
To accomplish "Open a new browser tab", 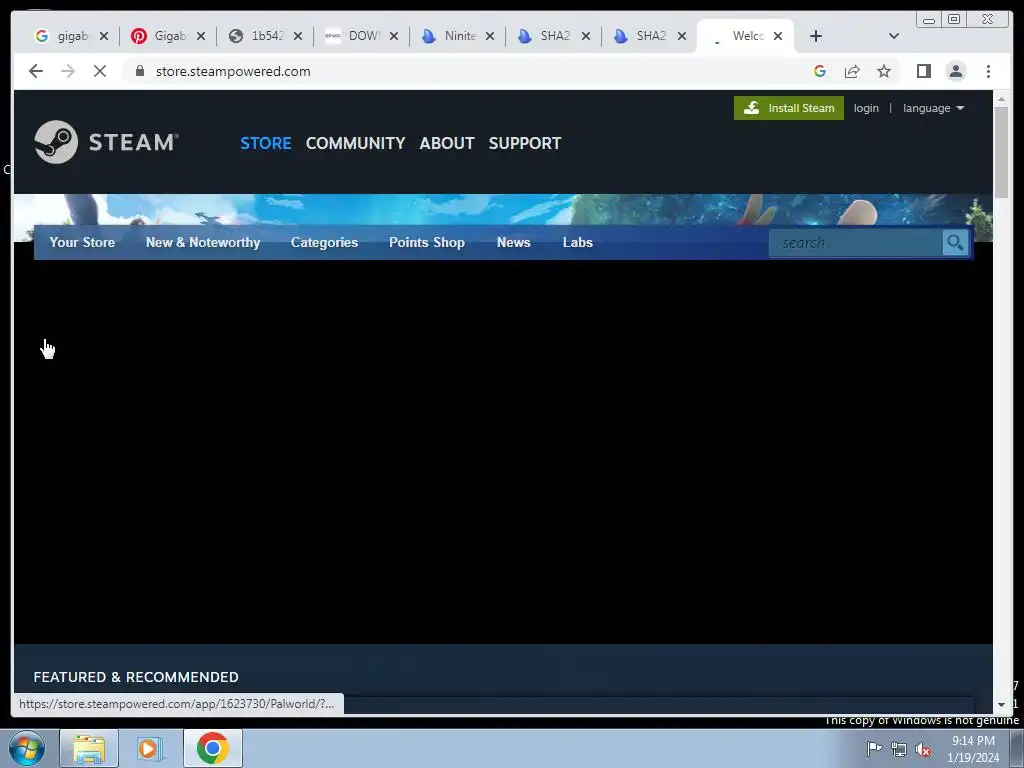I will pyautogui.click(x=816, y=36).
